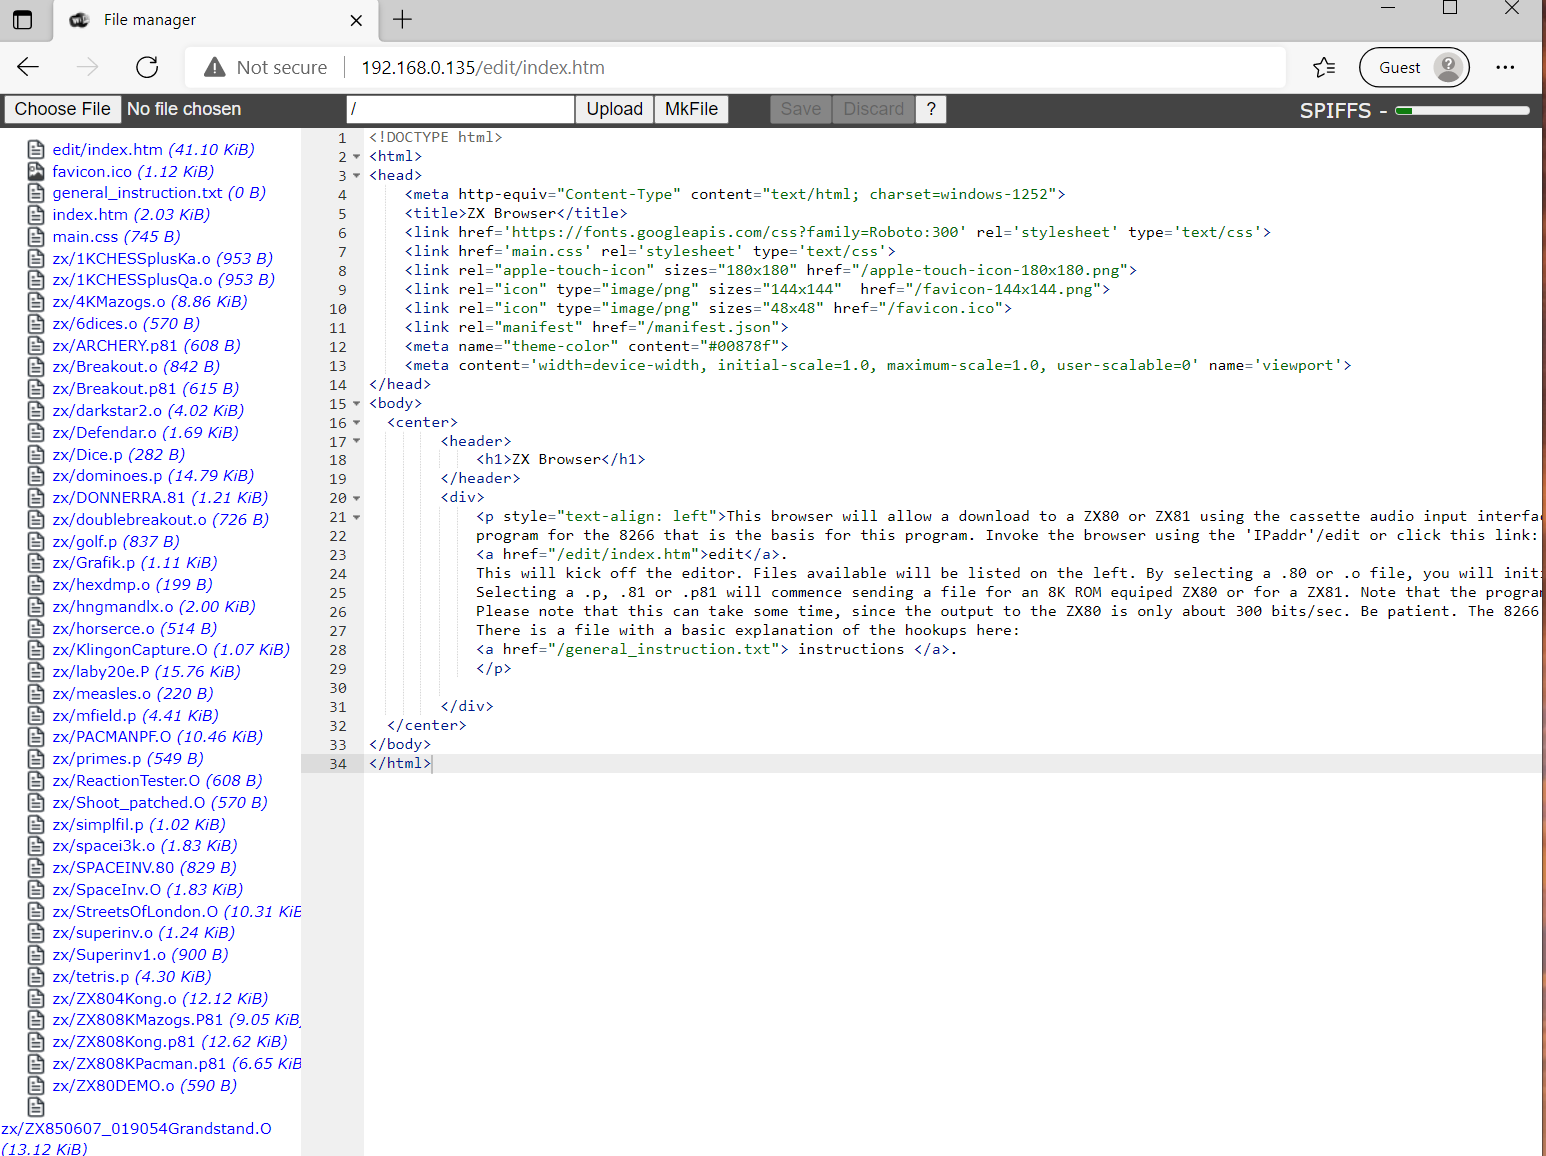1546x1156 pixels.
Task: Click the file path input field
Action: tap(459, 109)
